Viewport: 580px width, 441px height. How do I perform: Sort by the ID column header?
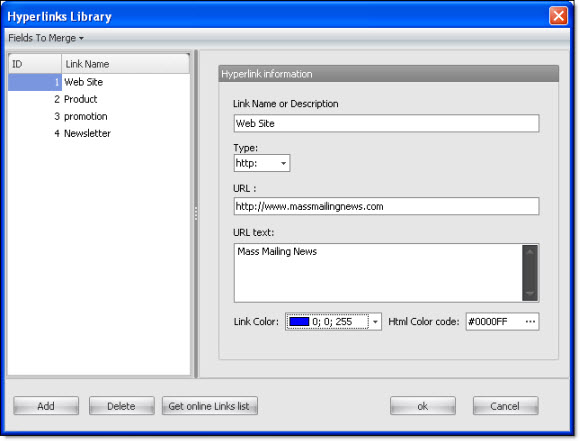point(35,64)
